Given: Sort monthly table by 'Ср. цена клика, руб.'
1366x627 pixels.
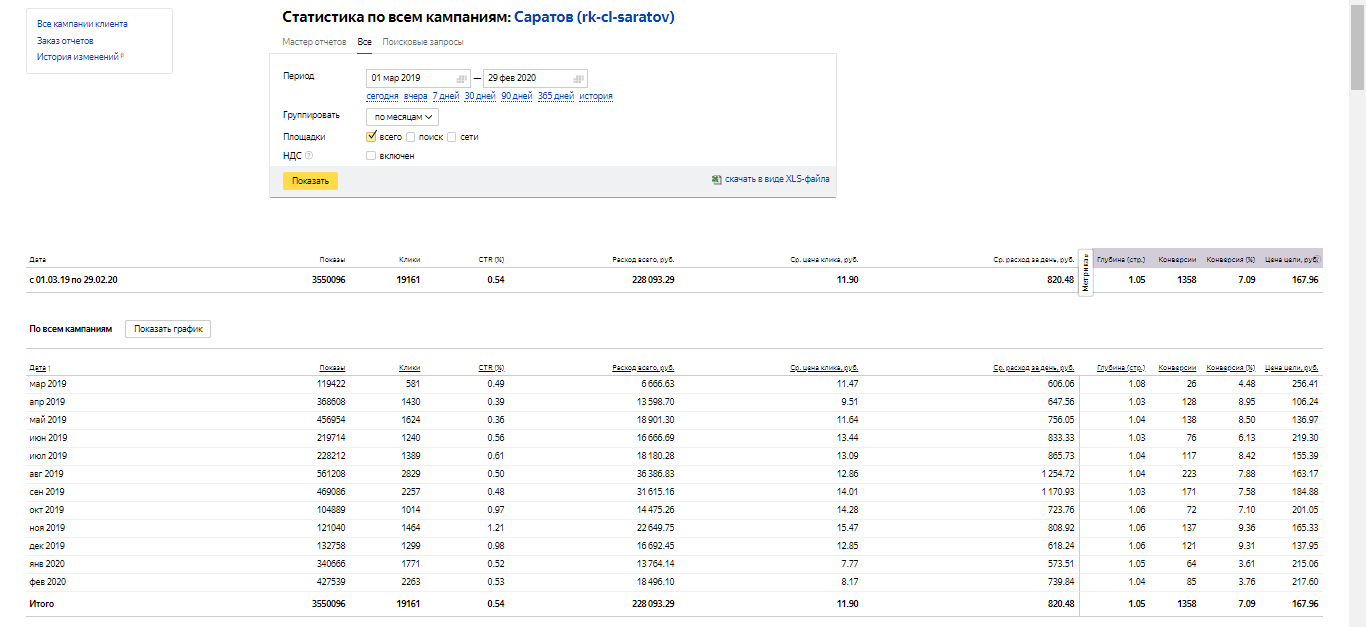Looking at the screenshot, I should (x=824, y=368).
